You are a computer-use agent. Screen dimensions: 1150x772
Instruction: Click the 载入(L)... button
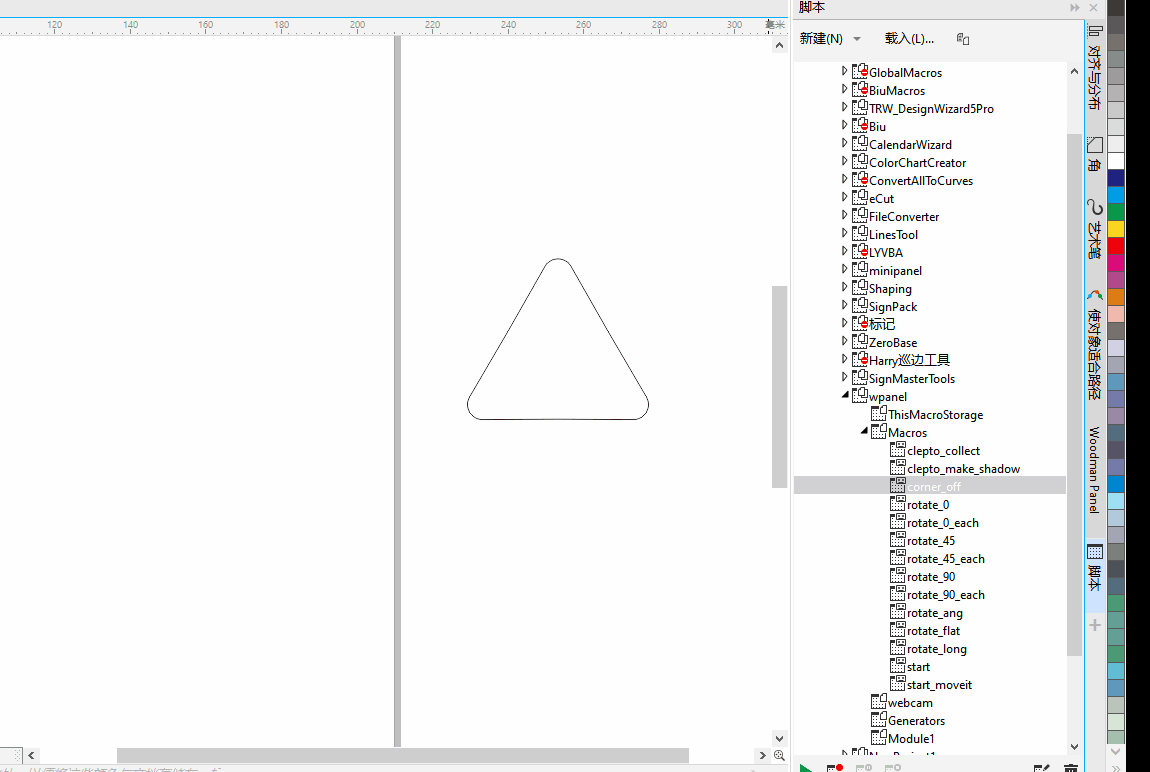pos(909,39)
